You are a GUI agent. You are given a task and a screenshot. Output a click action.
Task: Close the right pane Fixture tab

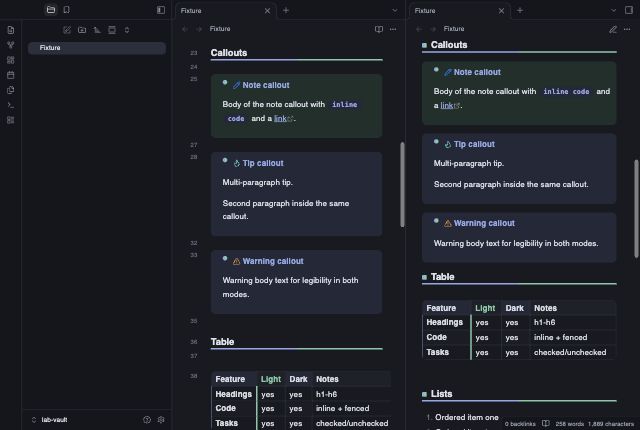(x=501, y=11)
